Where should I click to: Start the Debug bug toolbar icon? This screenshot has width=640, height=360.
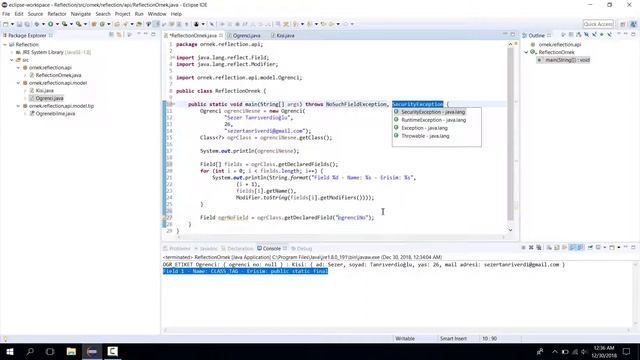click(37, 24)
